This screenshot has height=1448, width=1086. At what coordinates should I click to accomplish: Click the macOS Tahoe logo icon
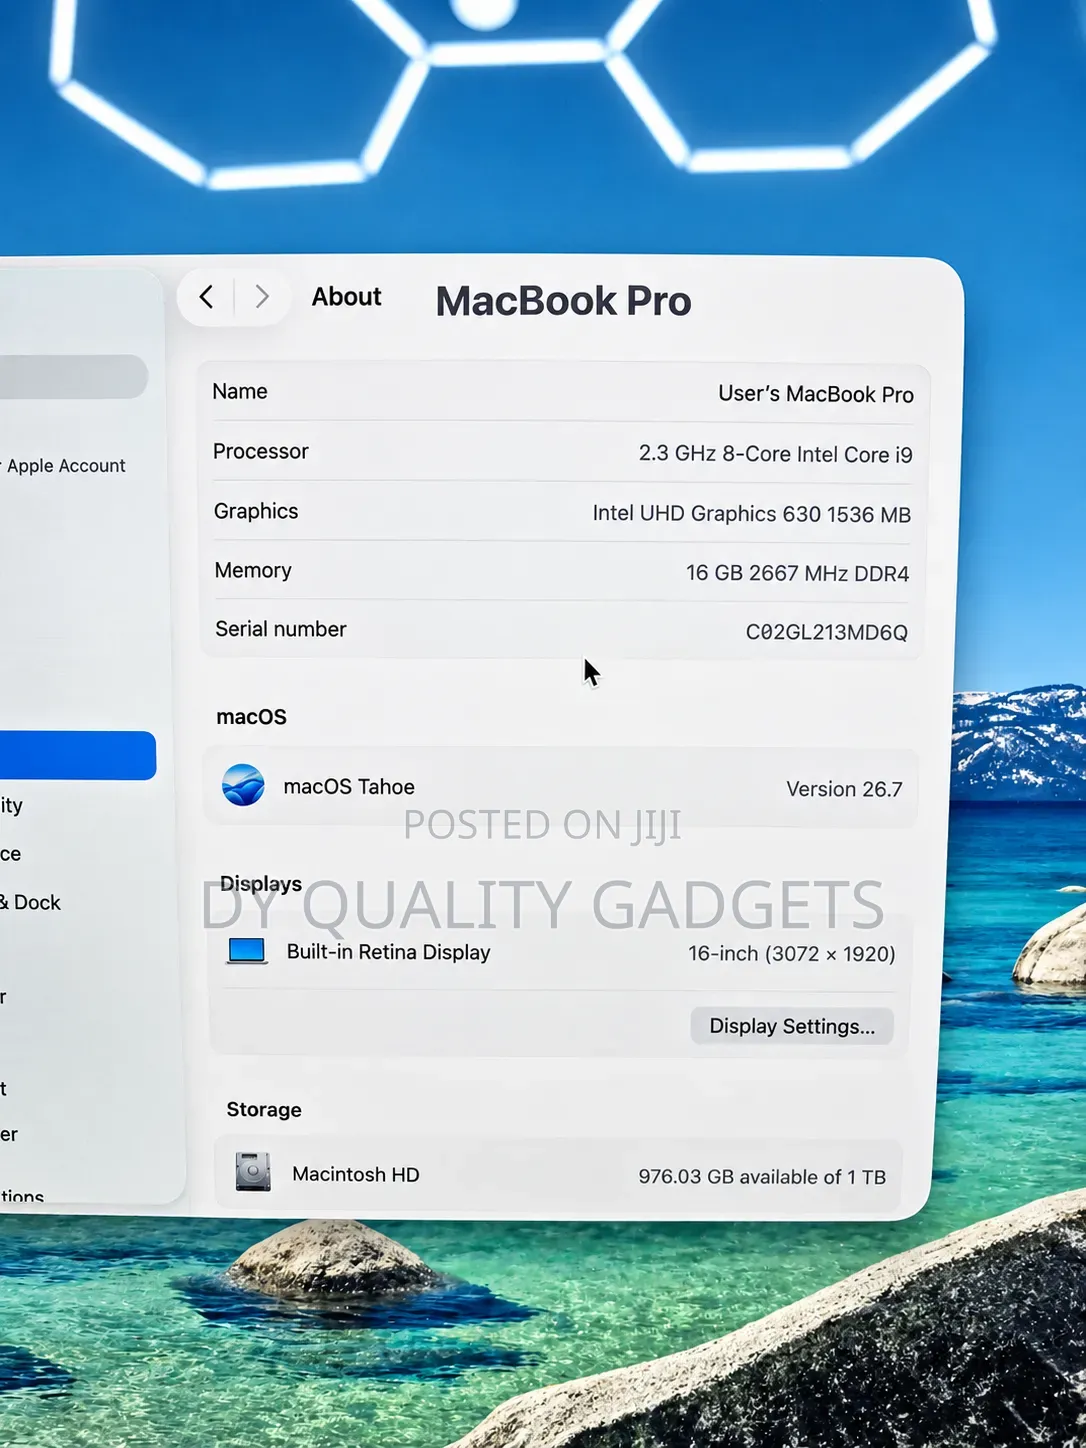click(x=243, y=785)
